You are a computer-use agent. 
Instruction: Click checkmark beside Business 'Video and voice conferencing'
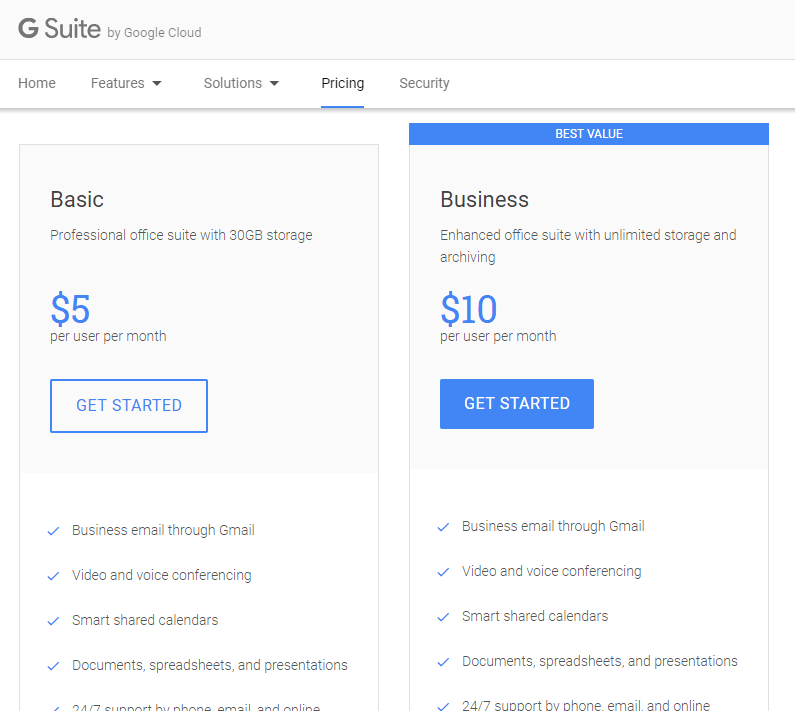(x=443, y=572)
